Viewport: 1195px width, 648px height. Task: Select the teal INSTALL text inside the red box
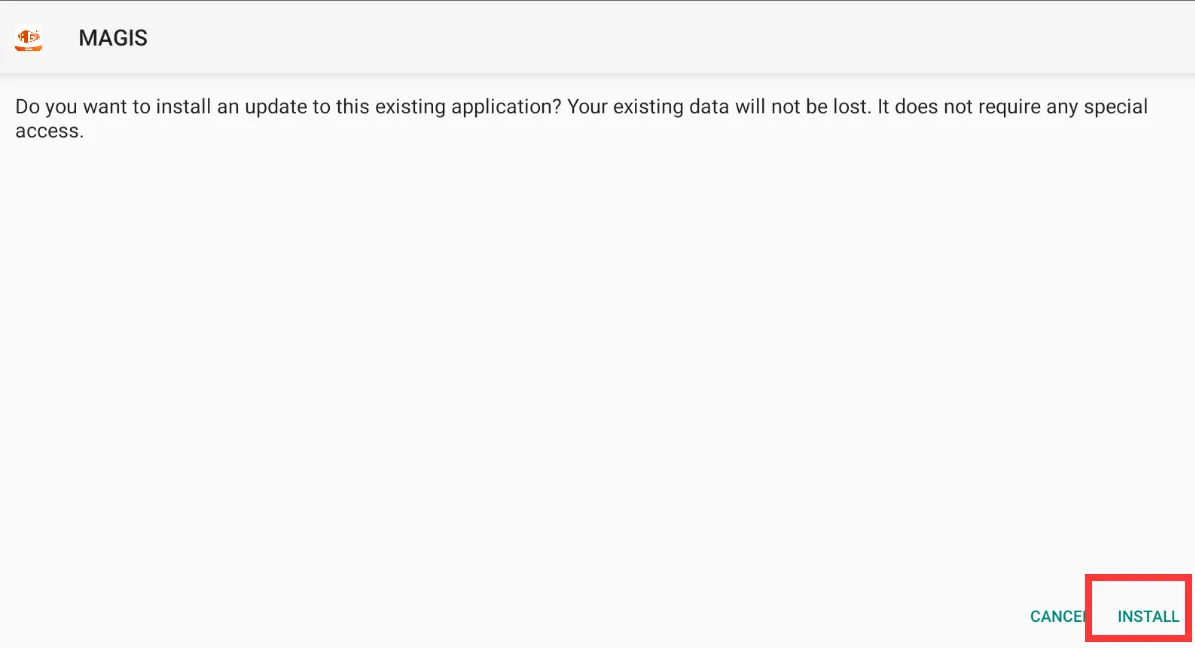pyautogui.click(x=1148, y=617)
